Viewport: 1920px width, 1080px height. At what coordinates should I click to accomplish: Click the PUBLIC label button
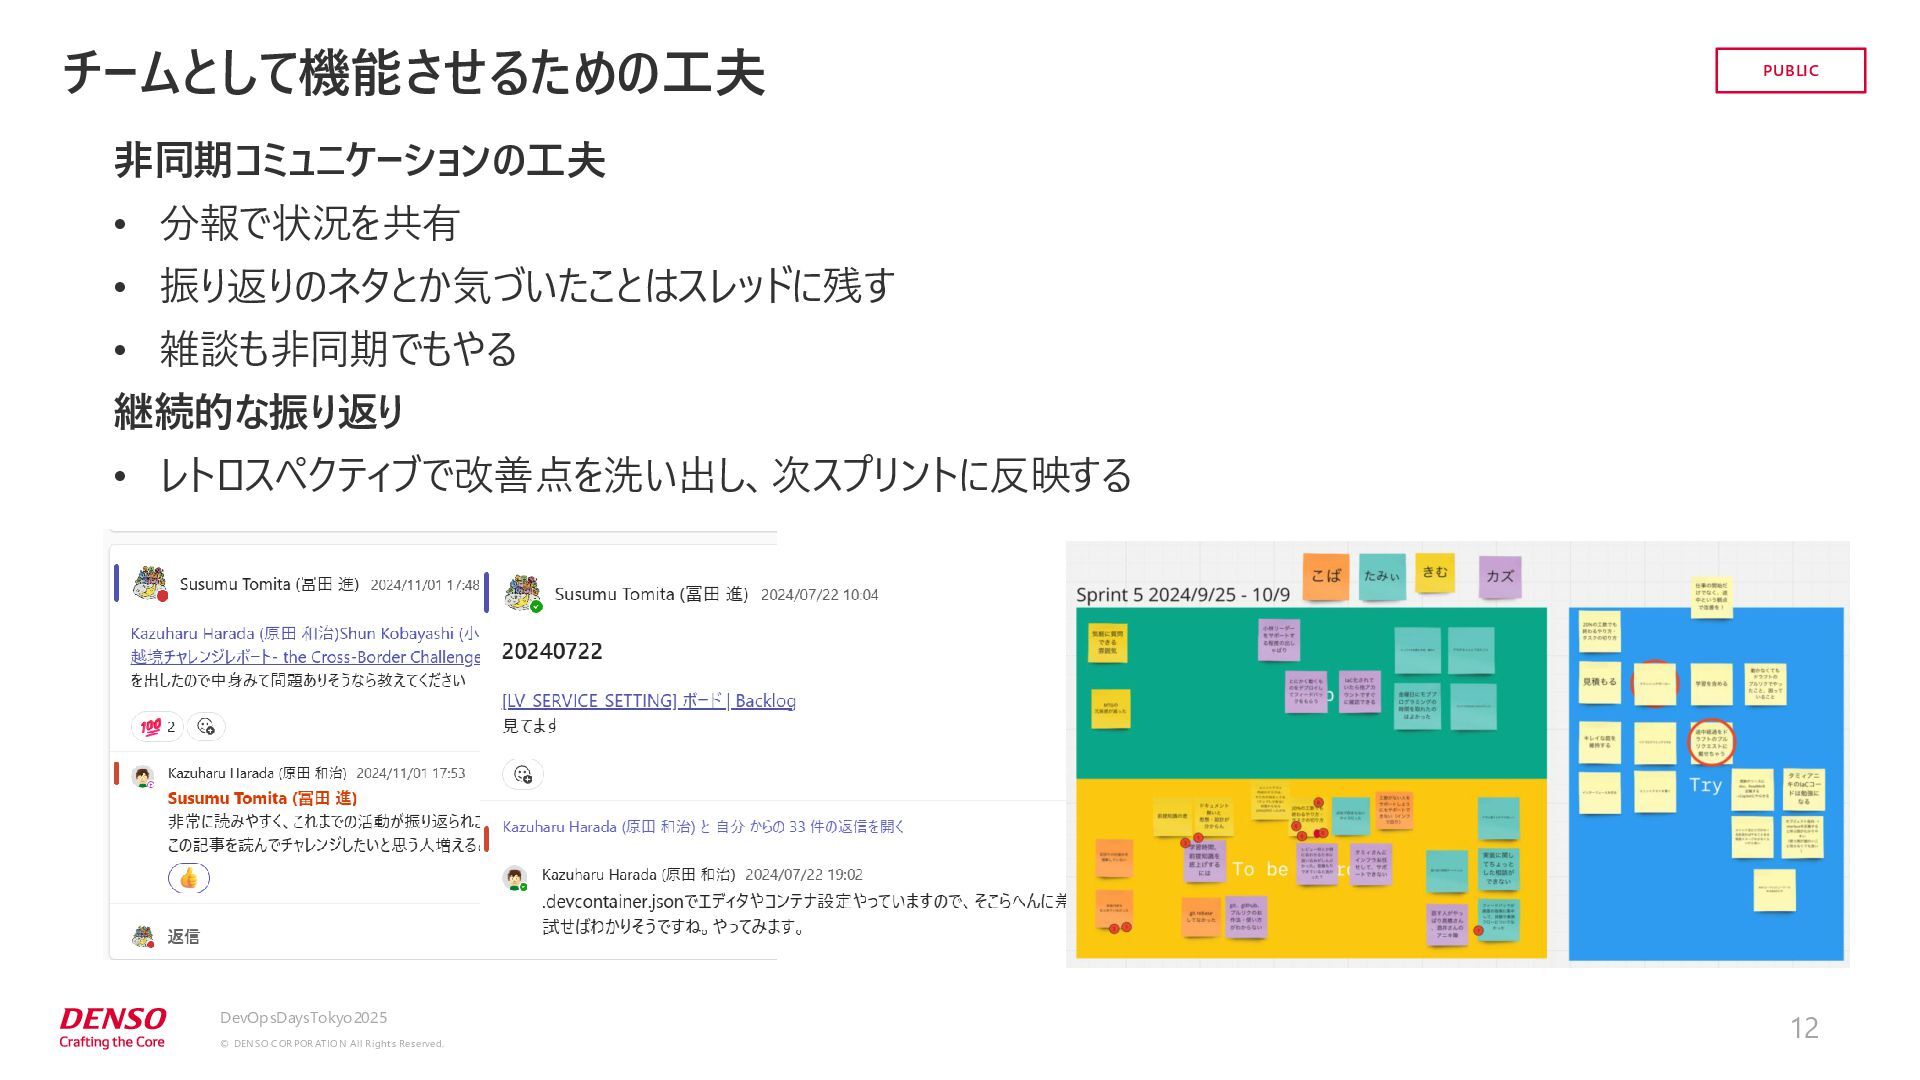tap(1790, 70)
